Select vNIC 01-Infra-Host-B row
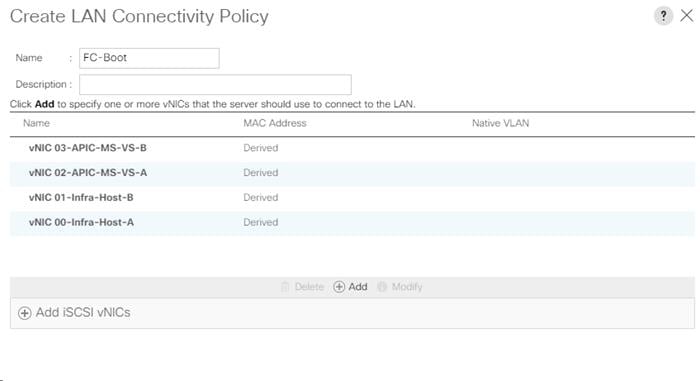Screen dimensions: 700x381 click(x=352, y=197)
